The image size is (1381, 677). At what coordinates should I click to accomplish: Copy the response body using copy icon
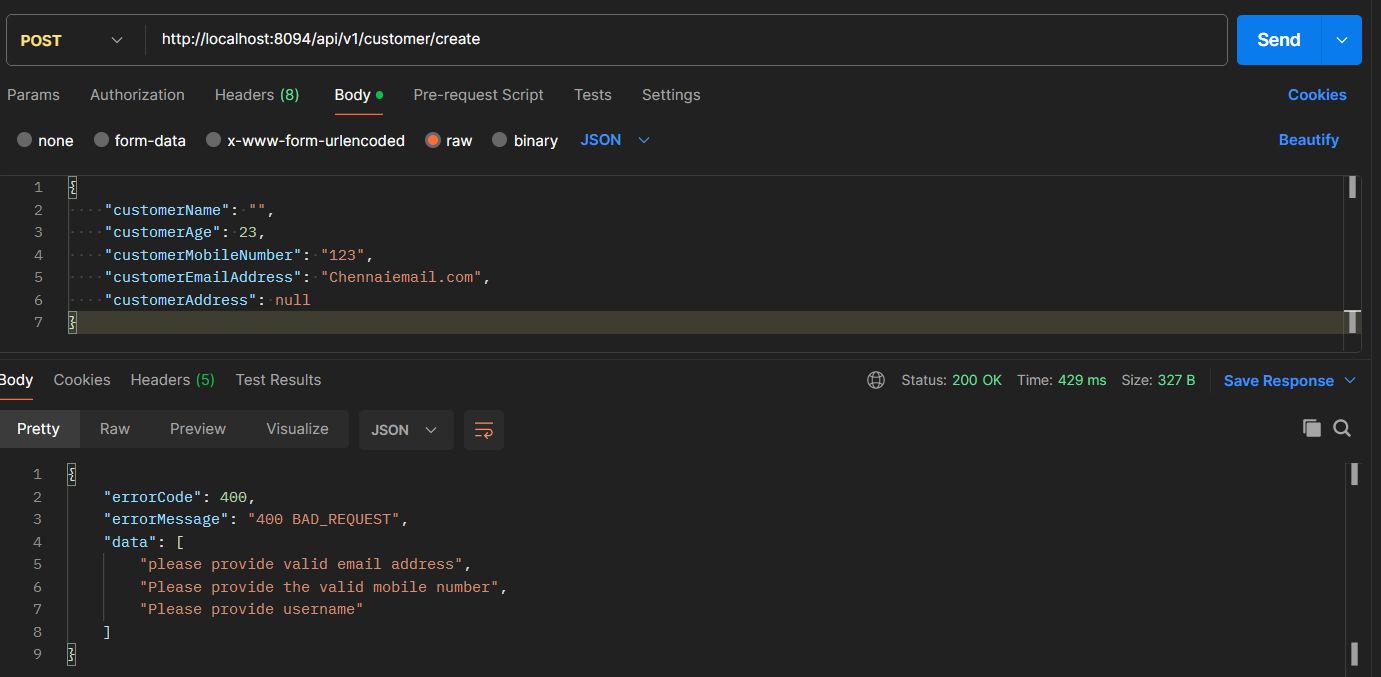tap(1311, 428)
